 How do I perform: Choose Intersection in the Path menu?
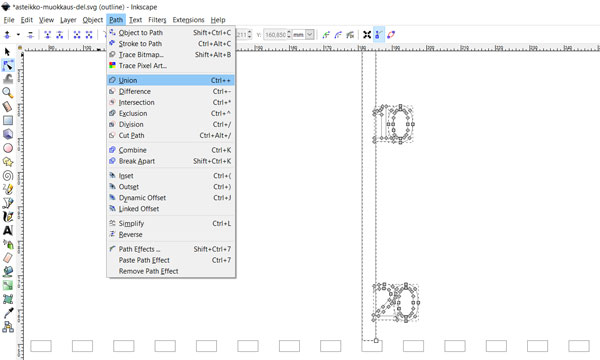tap(171, 103)
